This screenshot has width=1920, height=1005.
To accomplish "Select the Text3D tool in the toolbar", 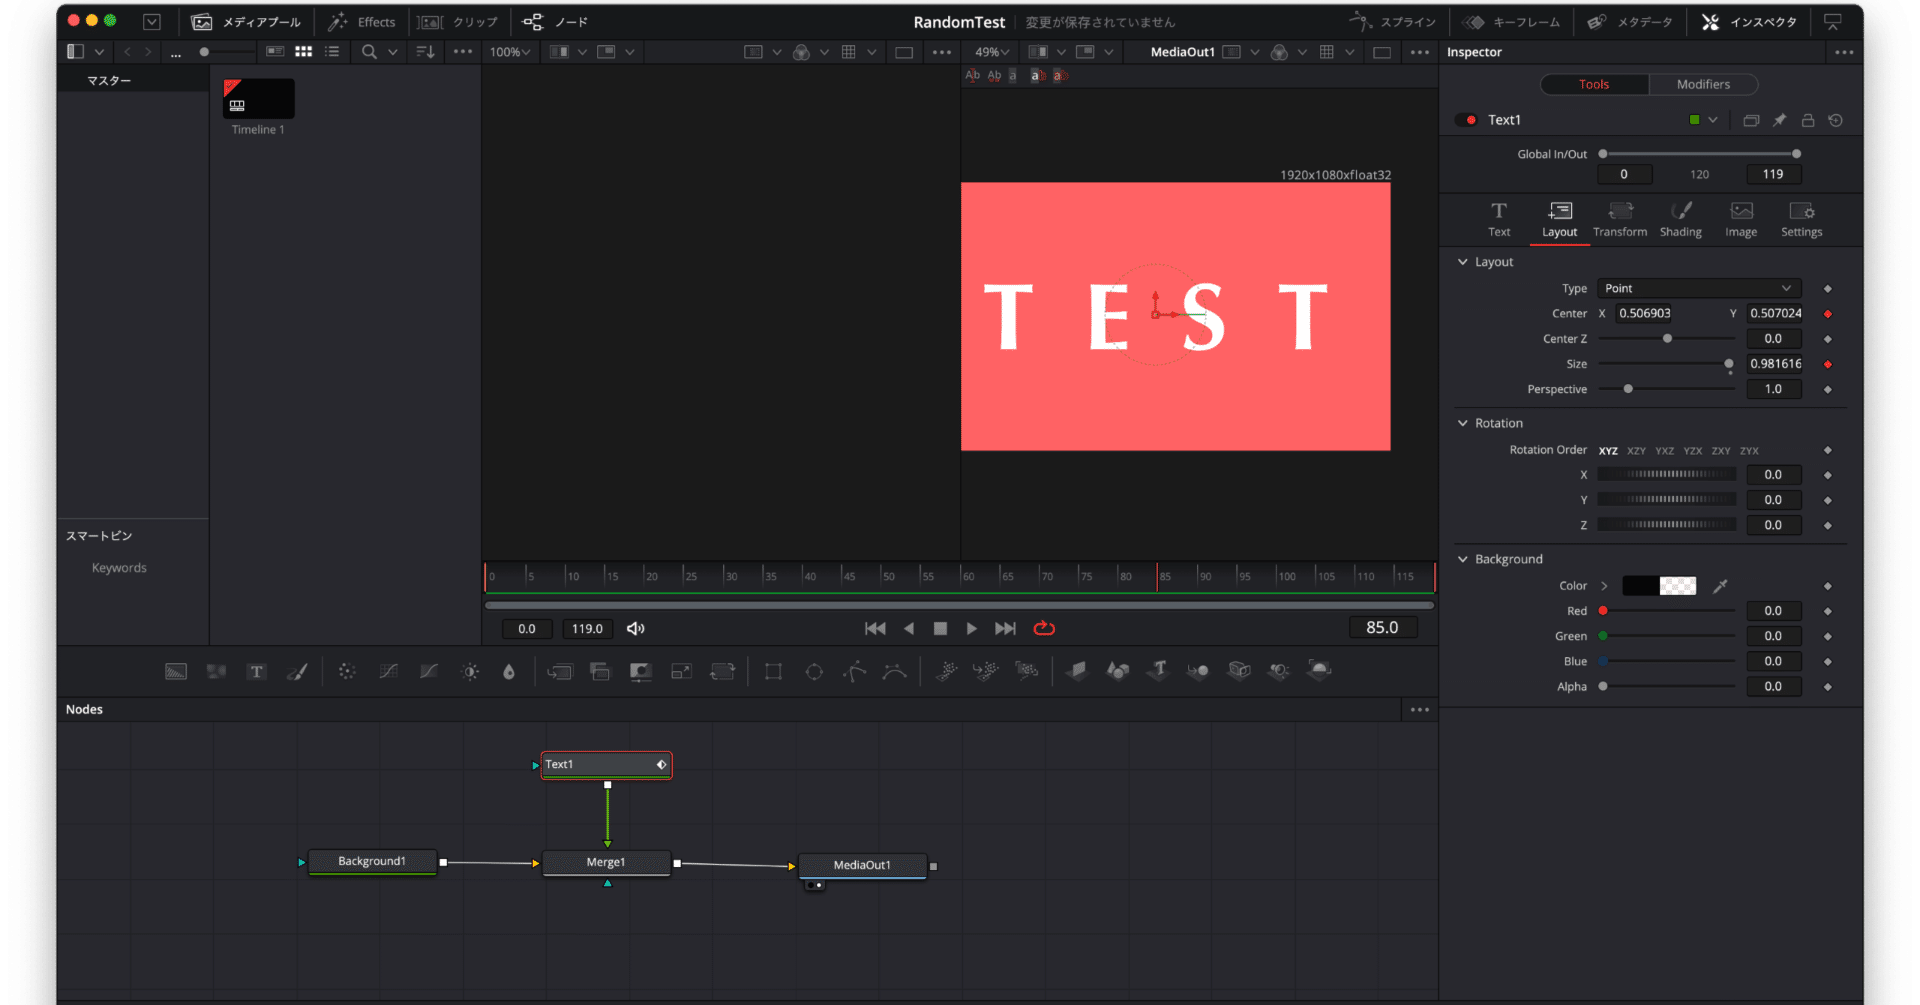I will click(1158, 671).
